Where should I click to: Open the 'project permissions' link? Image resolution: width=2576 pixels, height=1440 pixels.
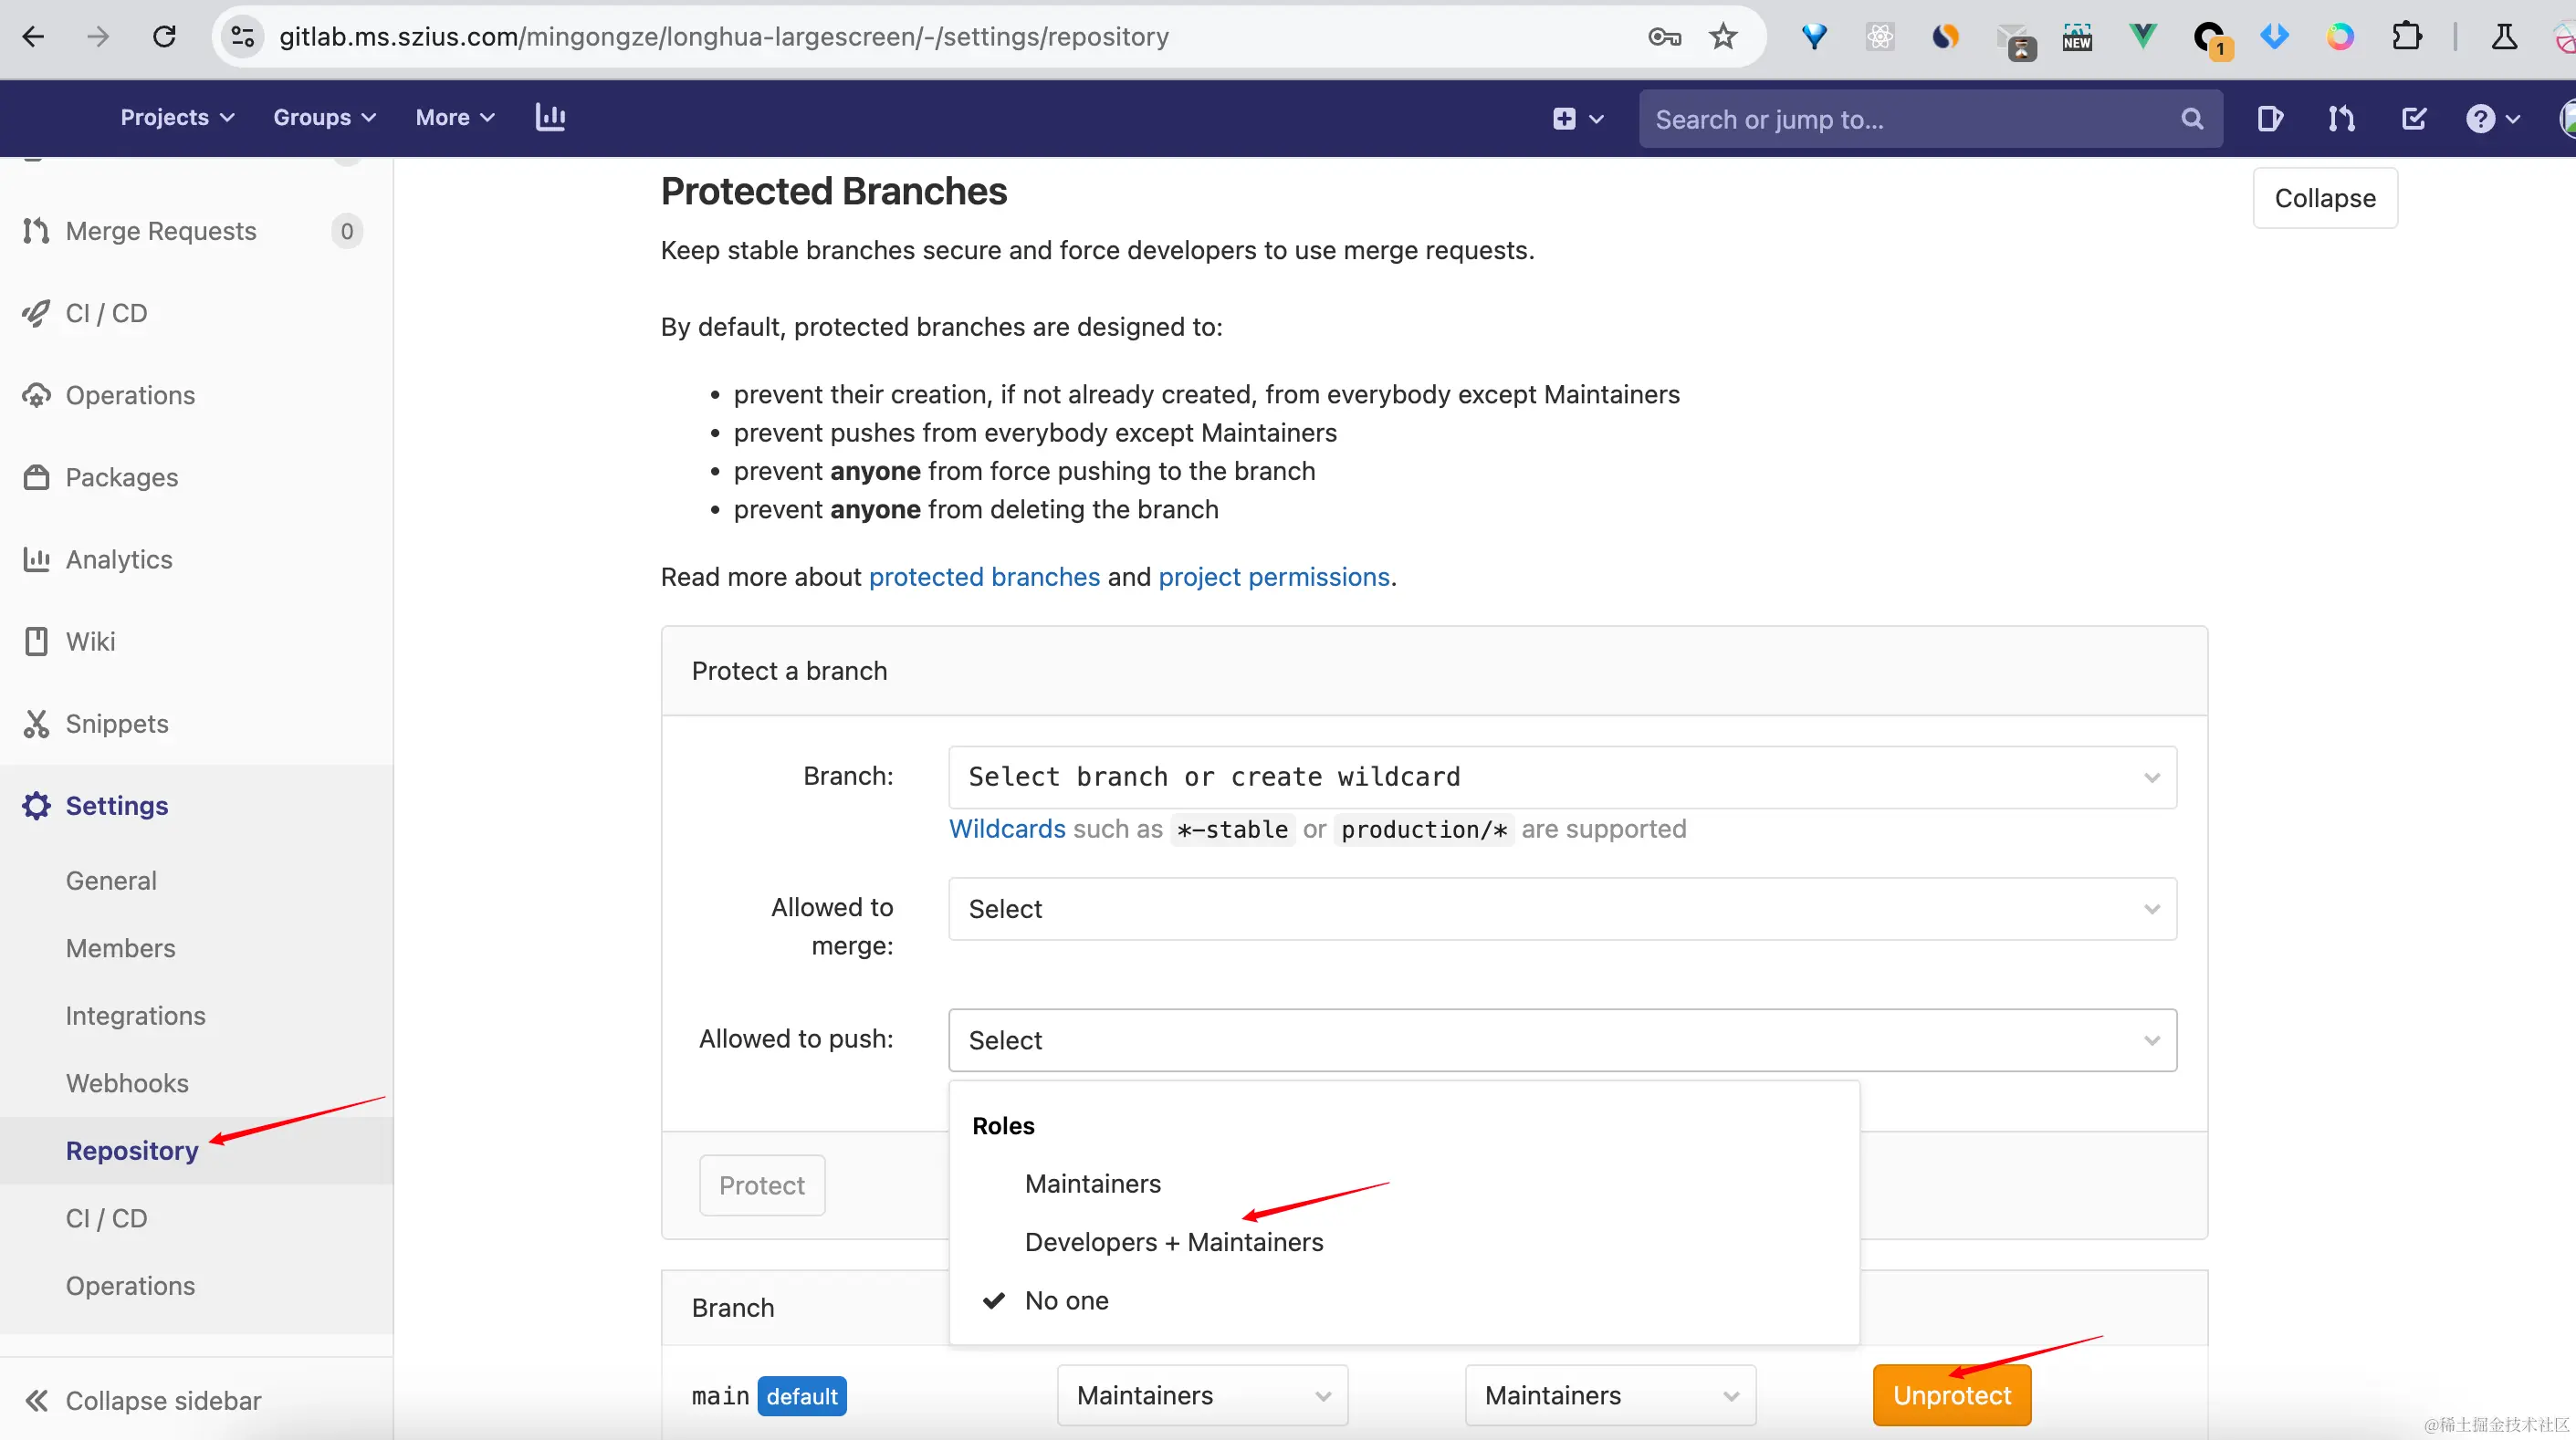pos(1273,577)
